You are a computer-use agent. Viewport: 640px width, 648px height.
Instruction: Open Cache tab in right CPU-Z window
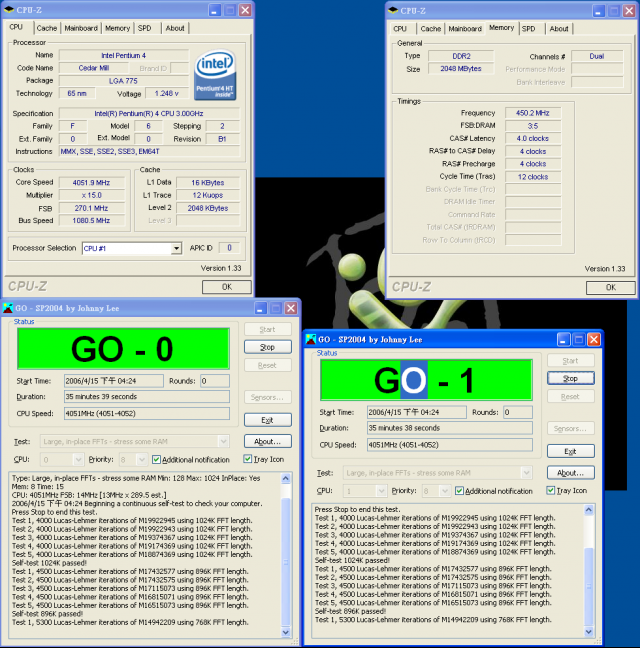coord(431,29)
